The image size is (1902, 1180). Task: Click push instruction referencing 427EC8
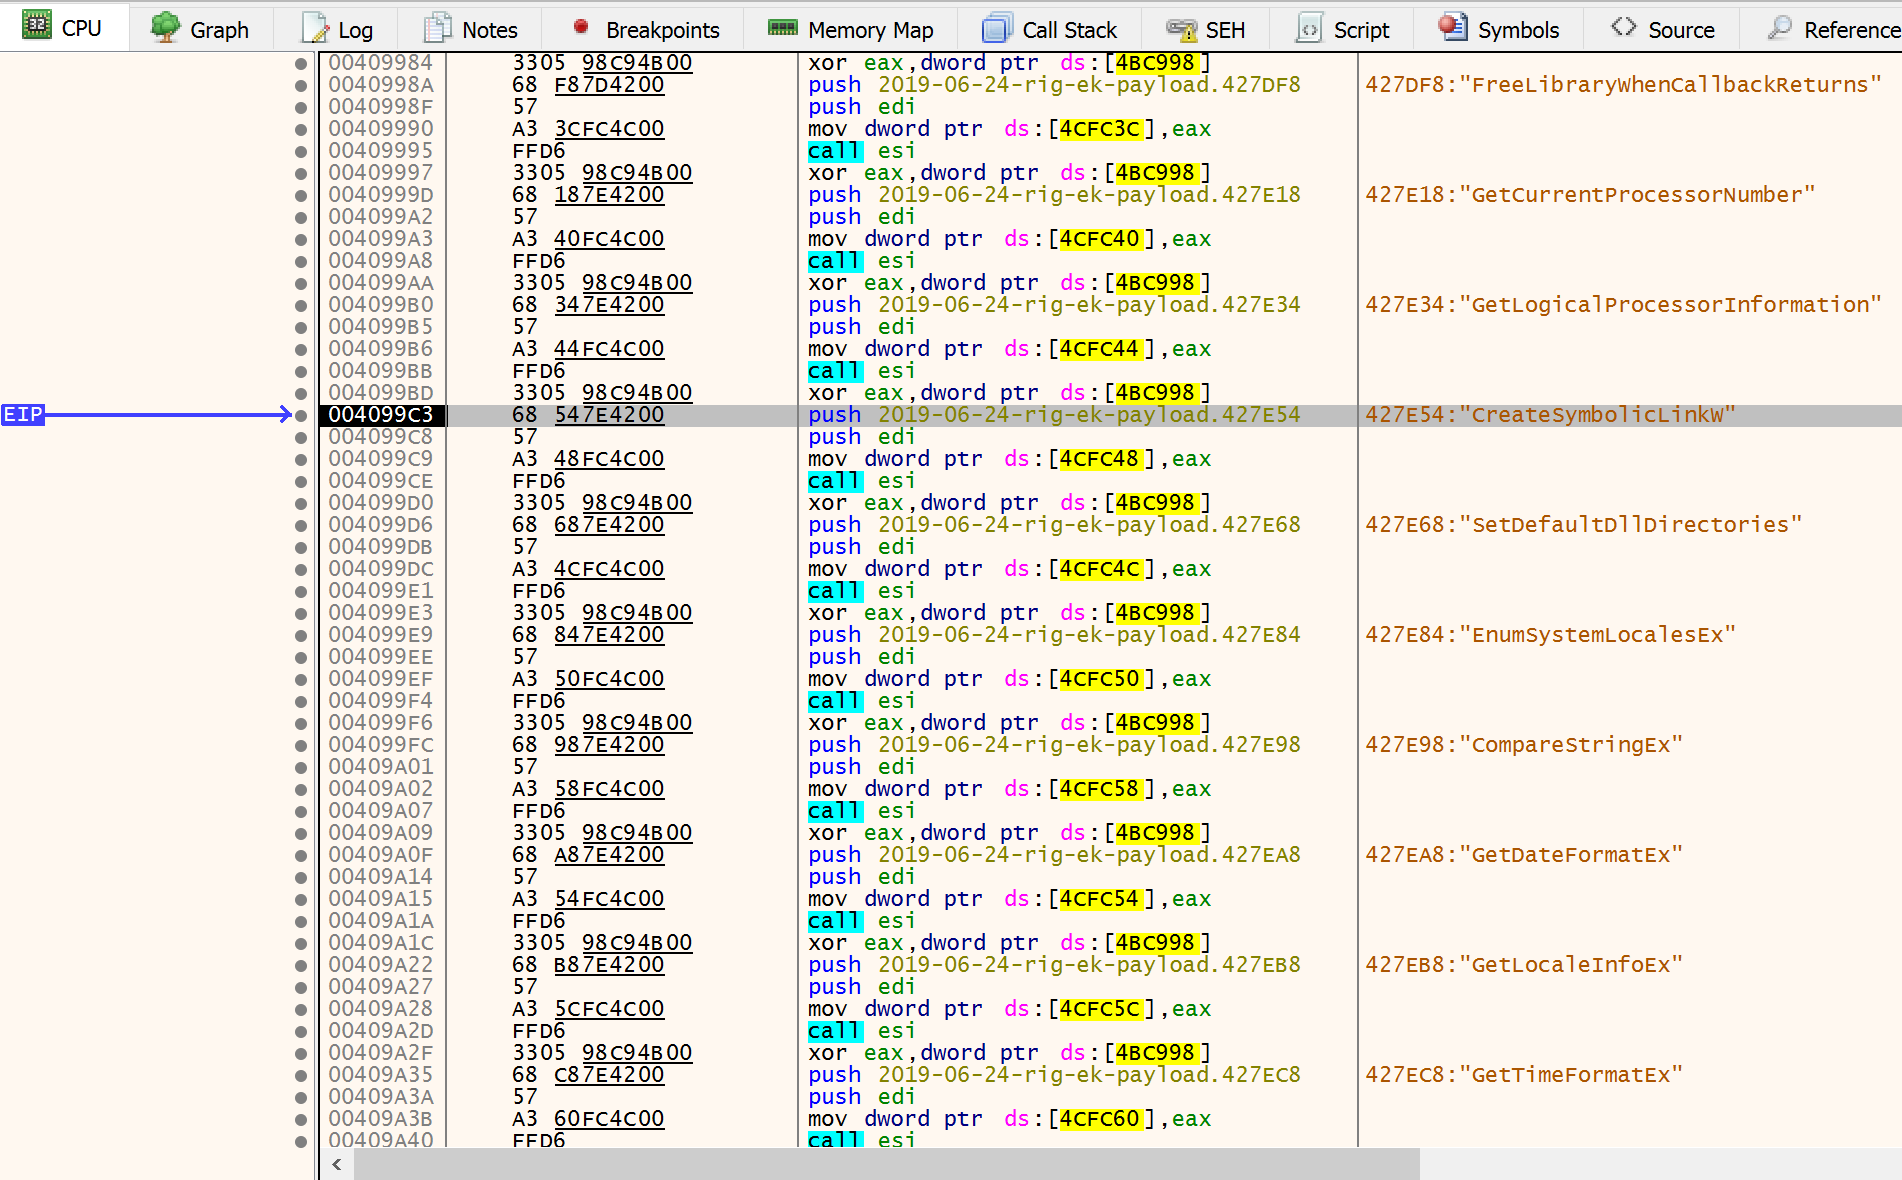1054,1075
